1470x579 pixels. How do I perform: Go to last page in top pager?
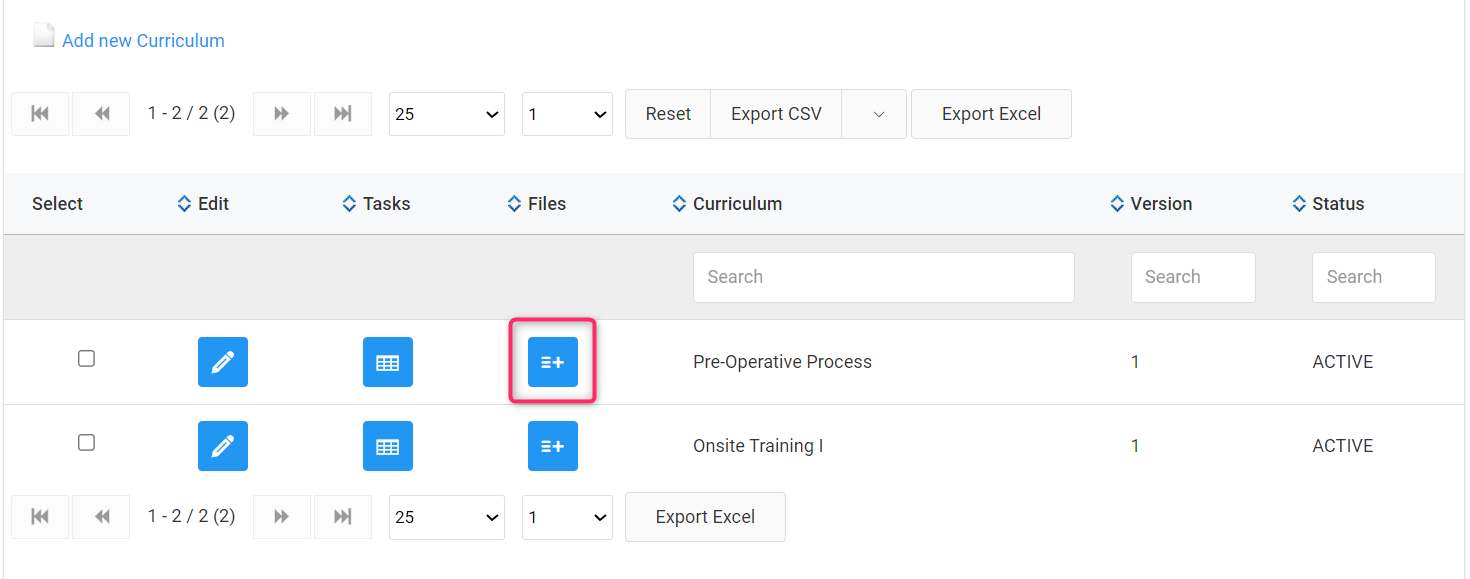(343, 114)
